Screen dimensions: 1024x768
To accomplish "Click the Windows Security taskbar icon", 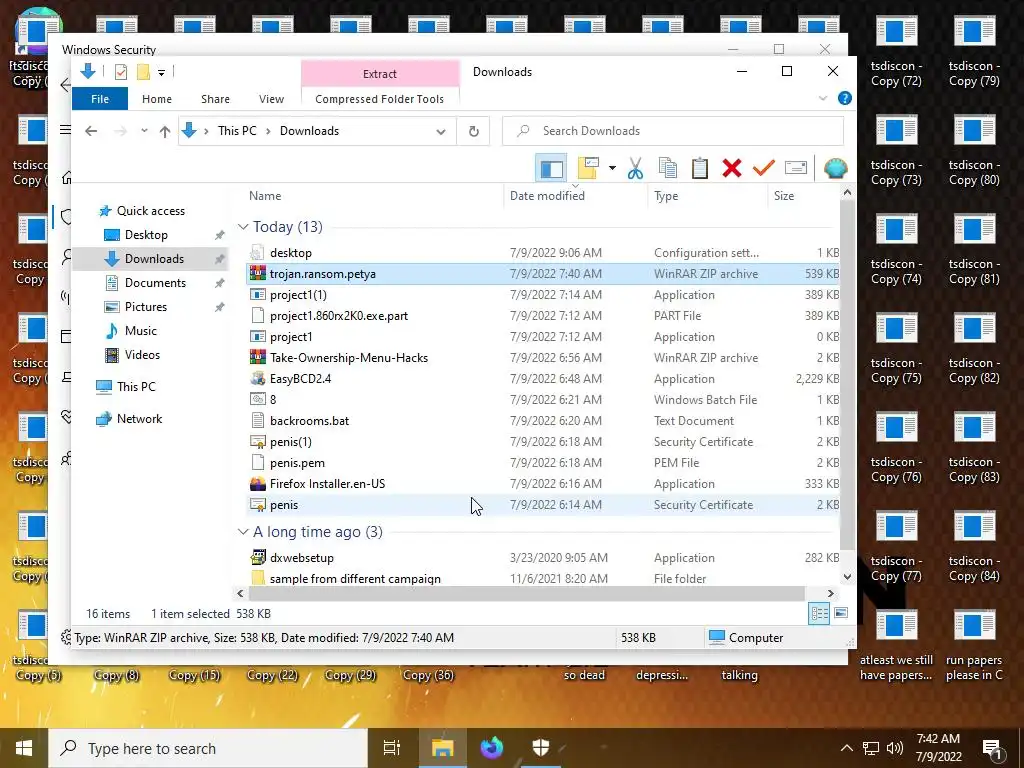I will 541,748.
